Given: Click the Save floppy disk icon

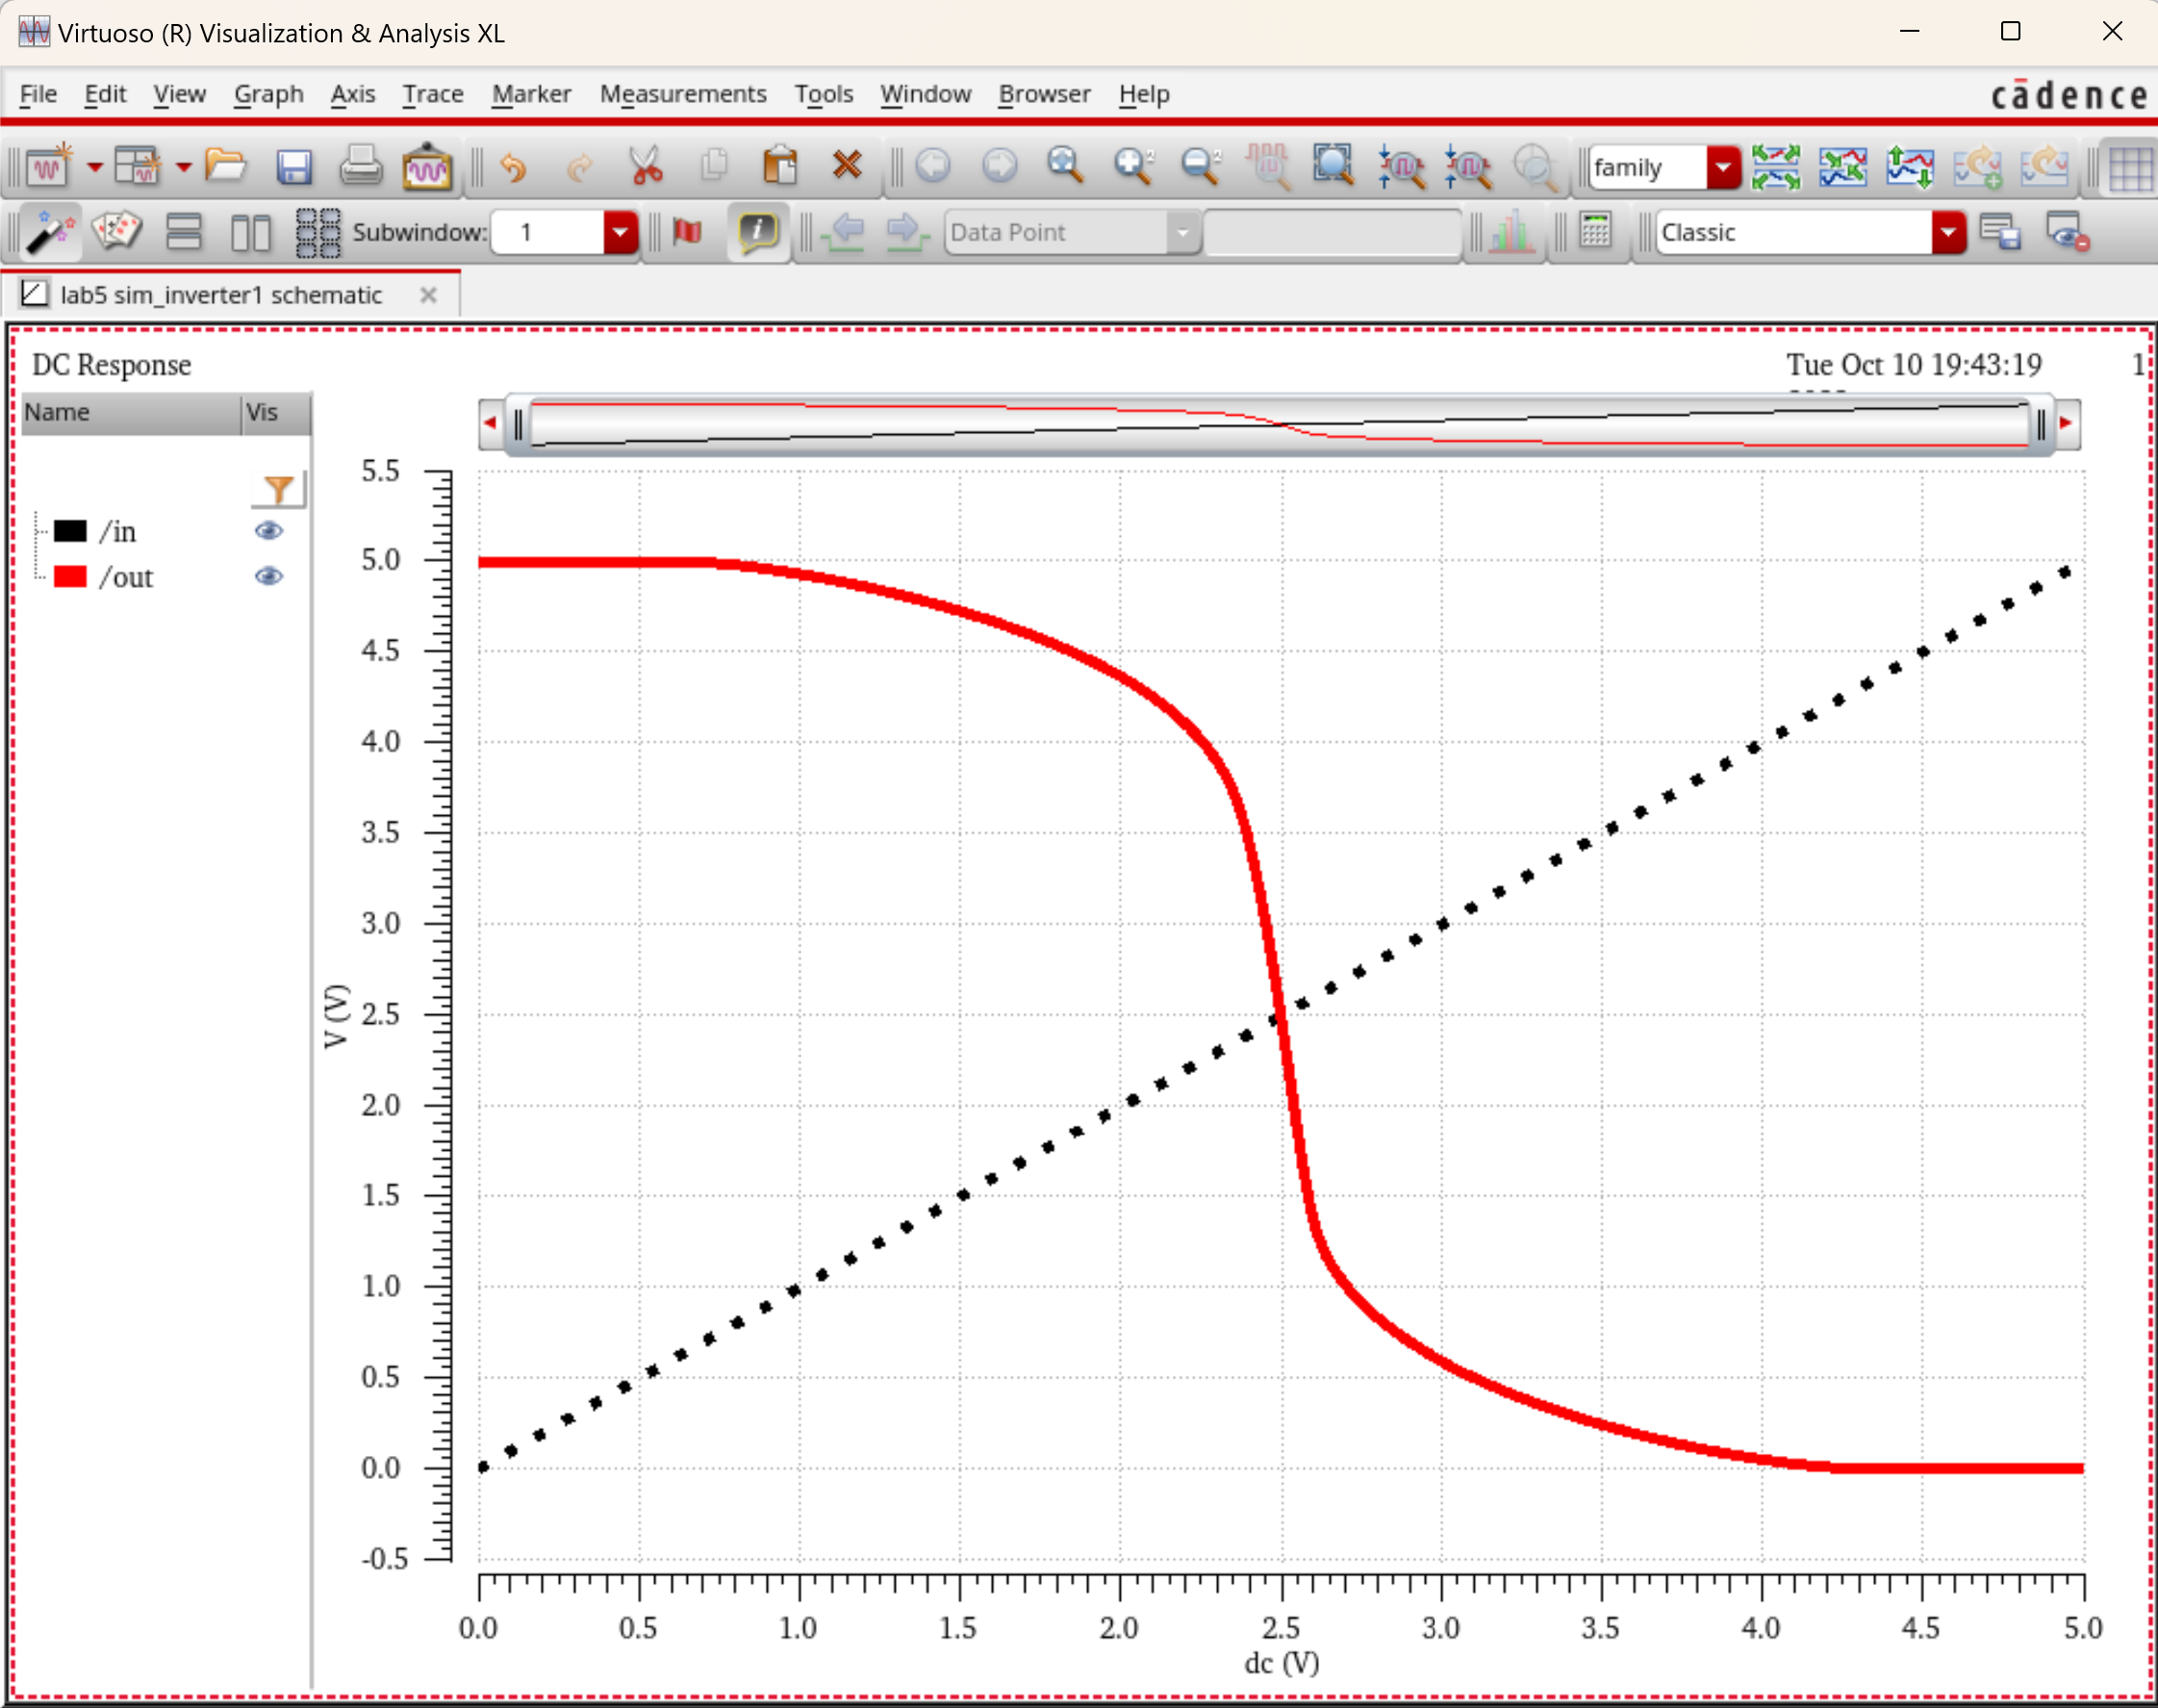Looking at the screenshot, I should point(293,167).
